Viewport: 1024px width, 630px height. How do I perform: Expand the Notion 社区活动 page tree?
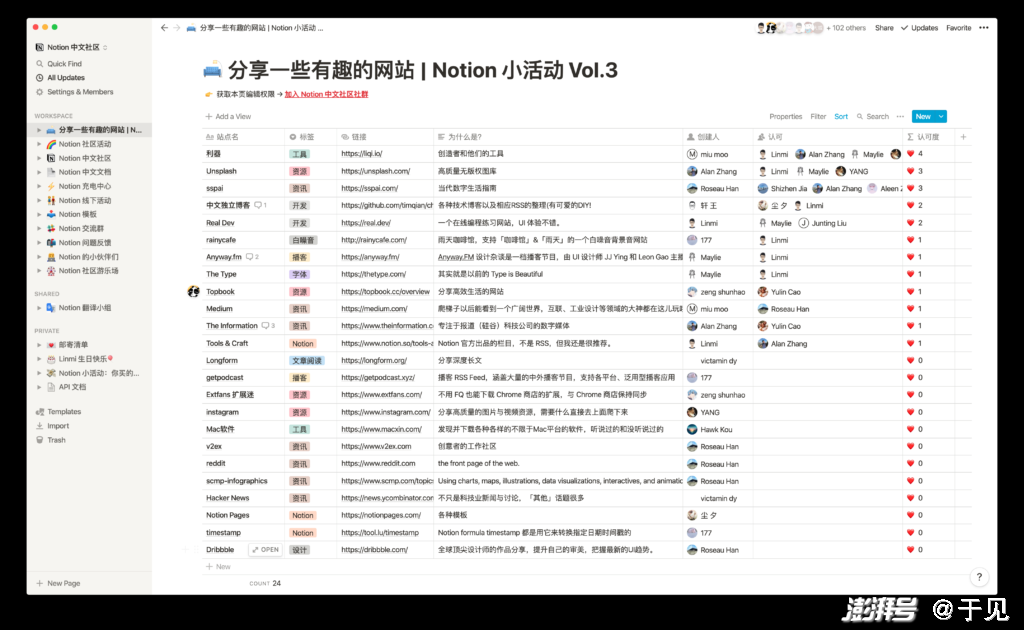pos(39,144)
